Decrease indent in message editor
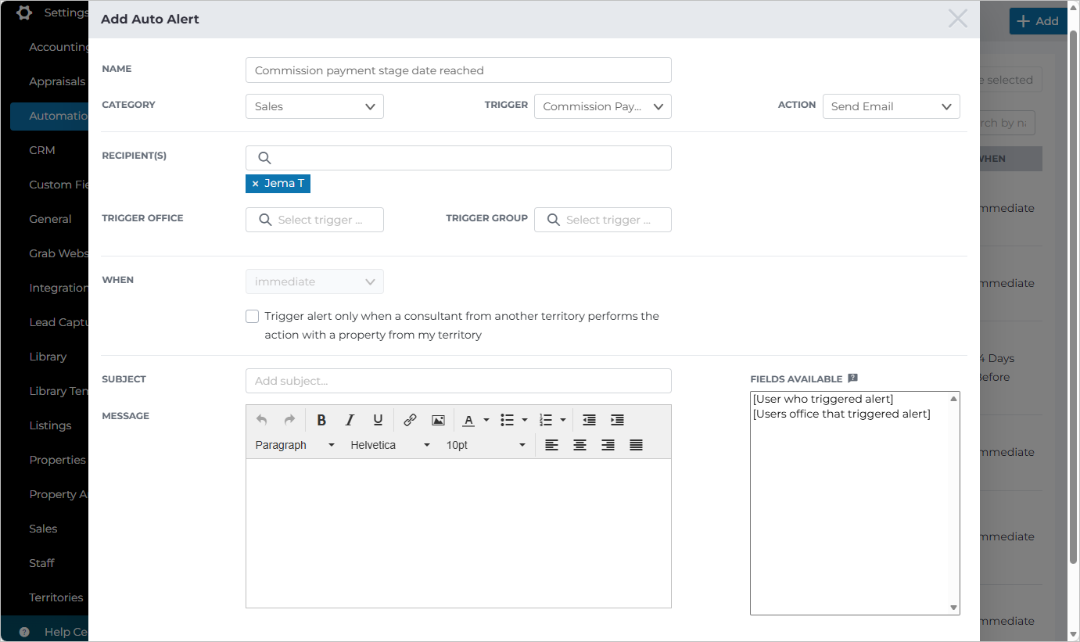This screenshot has width=1080, height=642. point(589,420)
